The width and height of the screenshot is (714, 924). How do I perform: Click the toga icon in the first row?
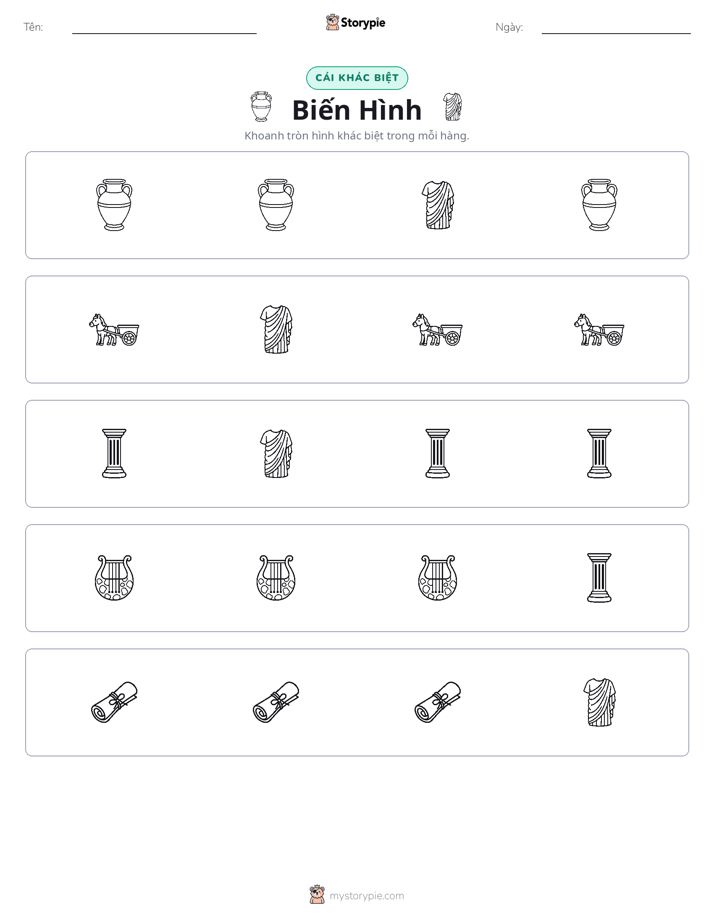438,205
